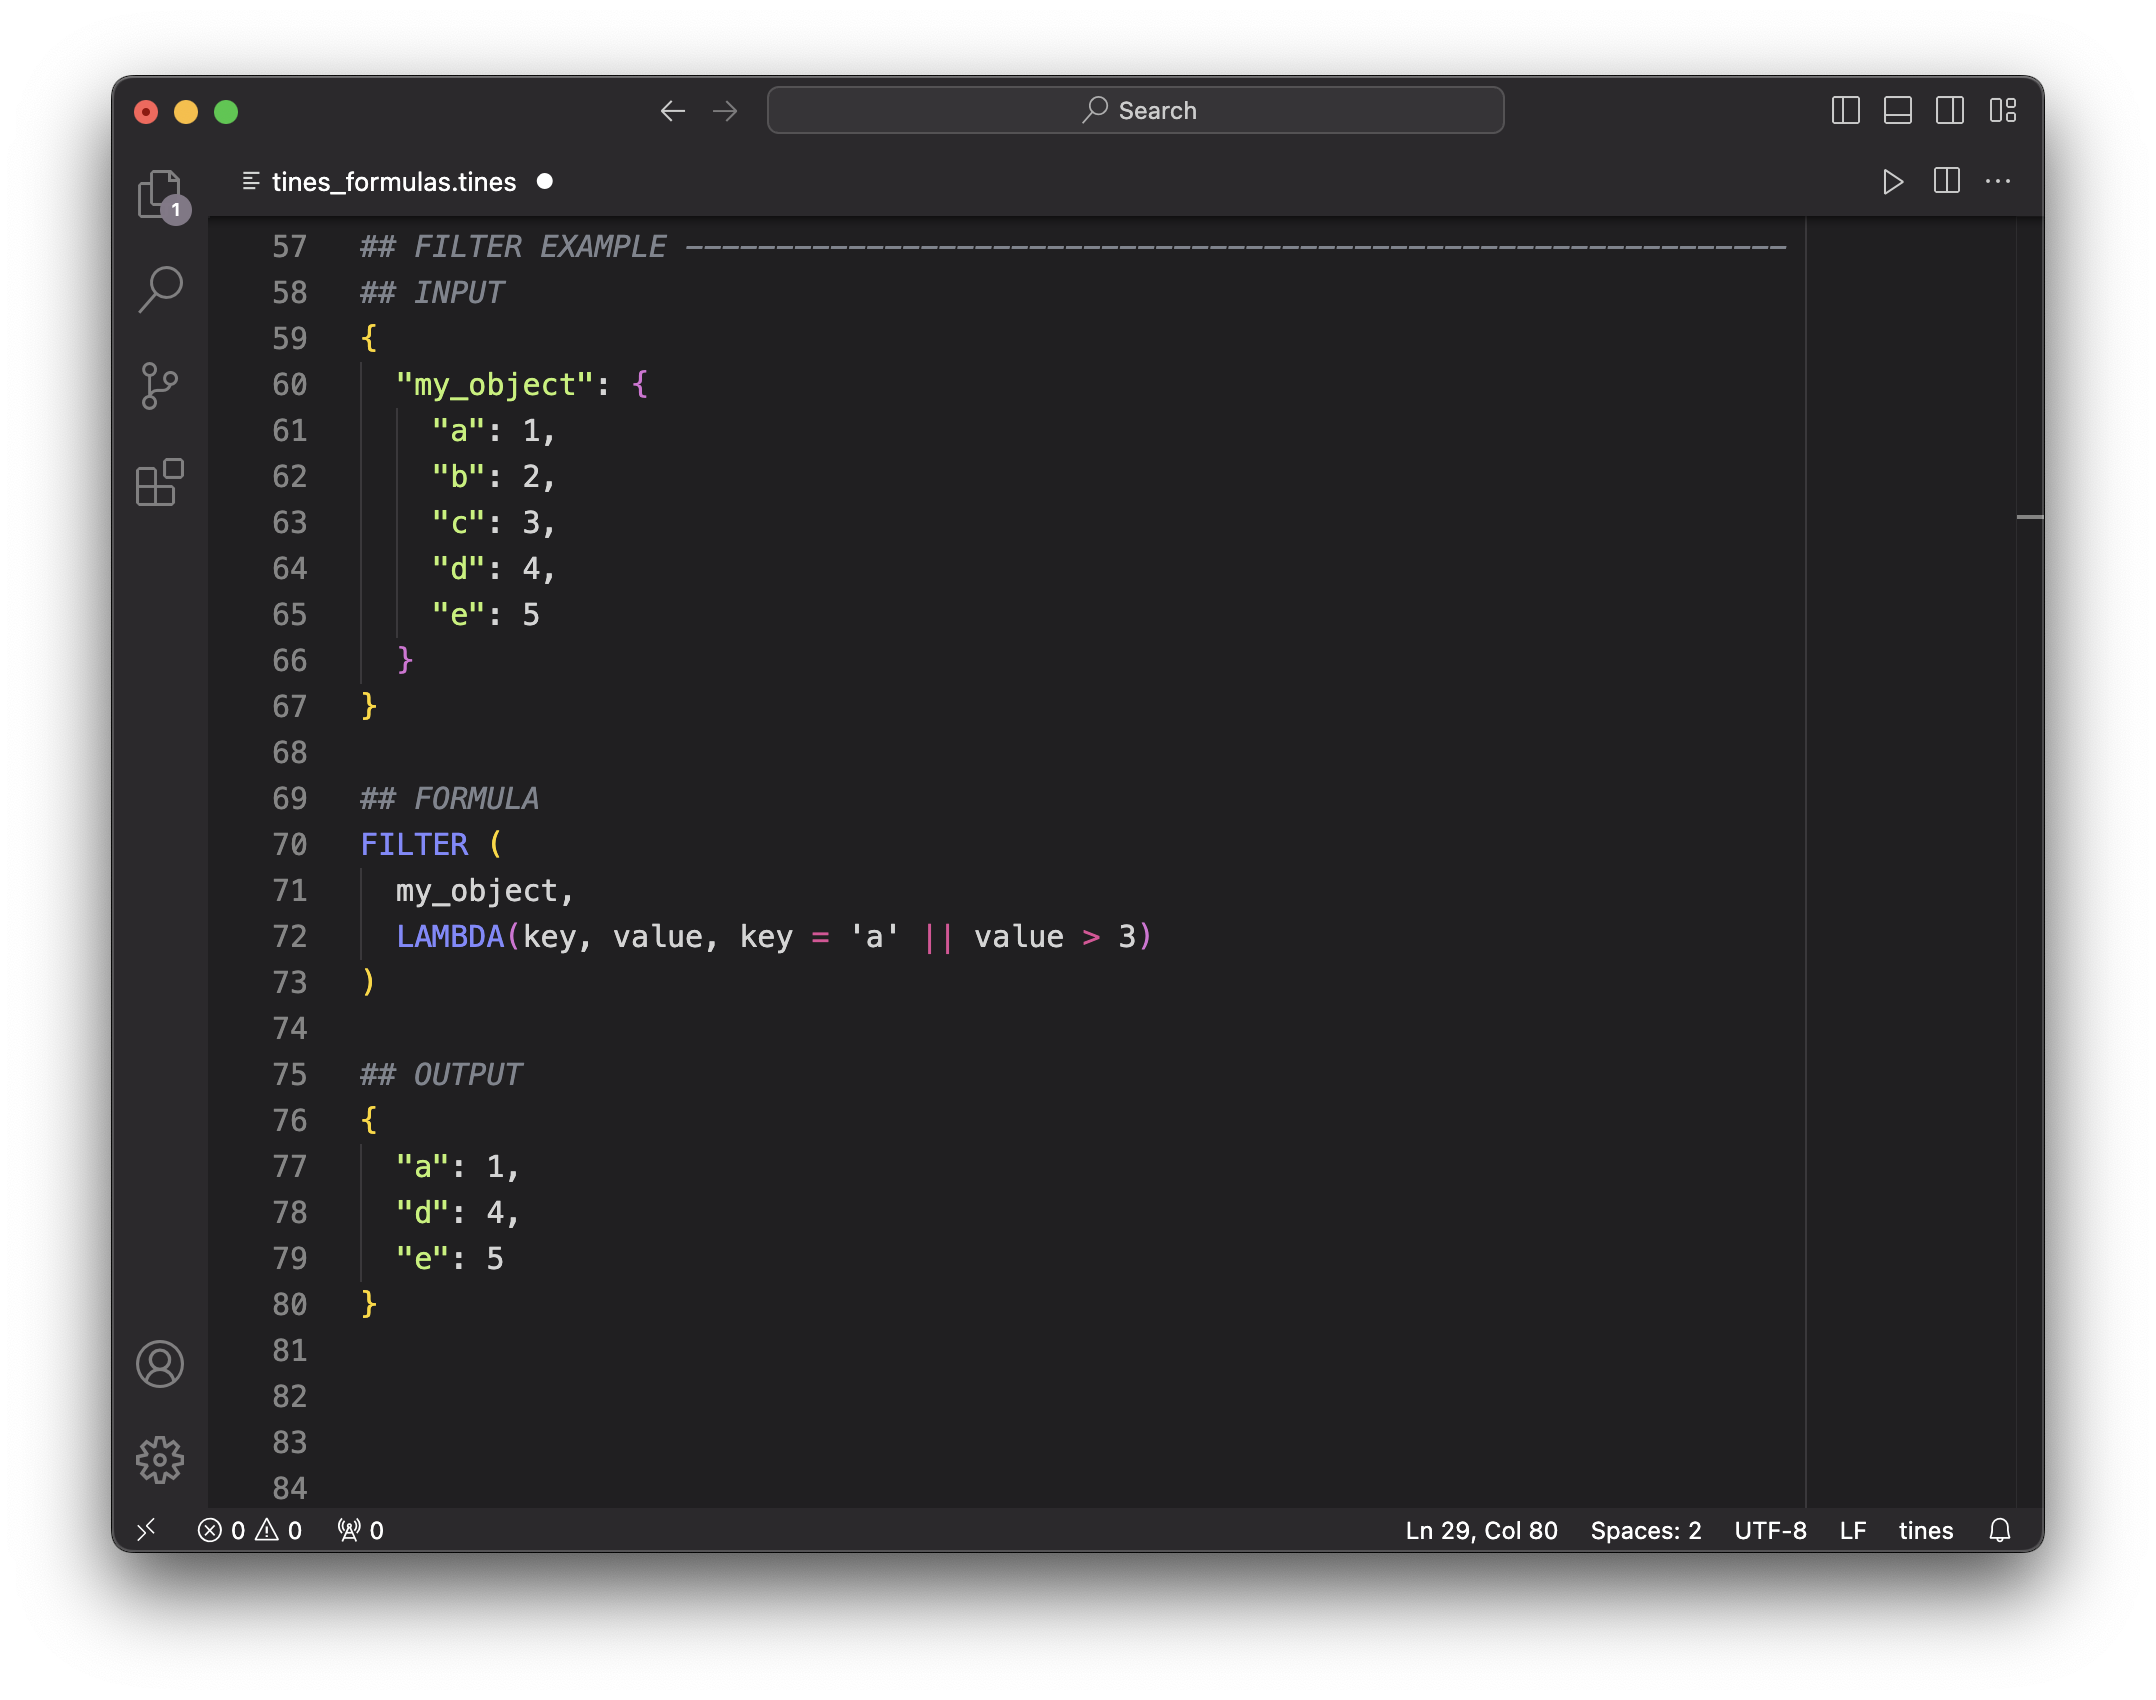
Task: Open editor More Actions ellipsis
Action: click(x=1998, y=181)
